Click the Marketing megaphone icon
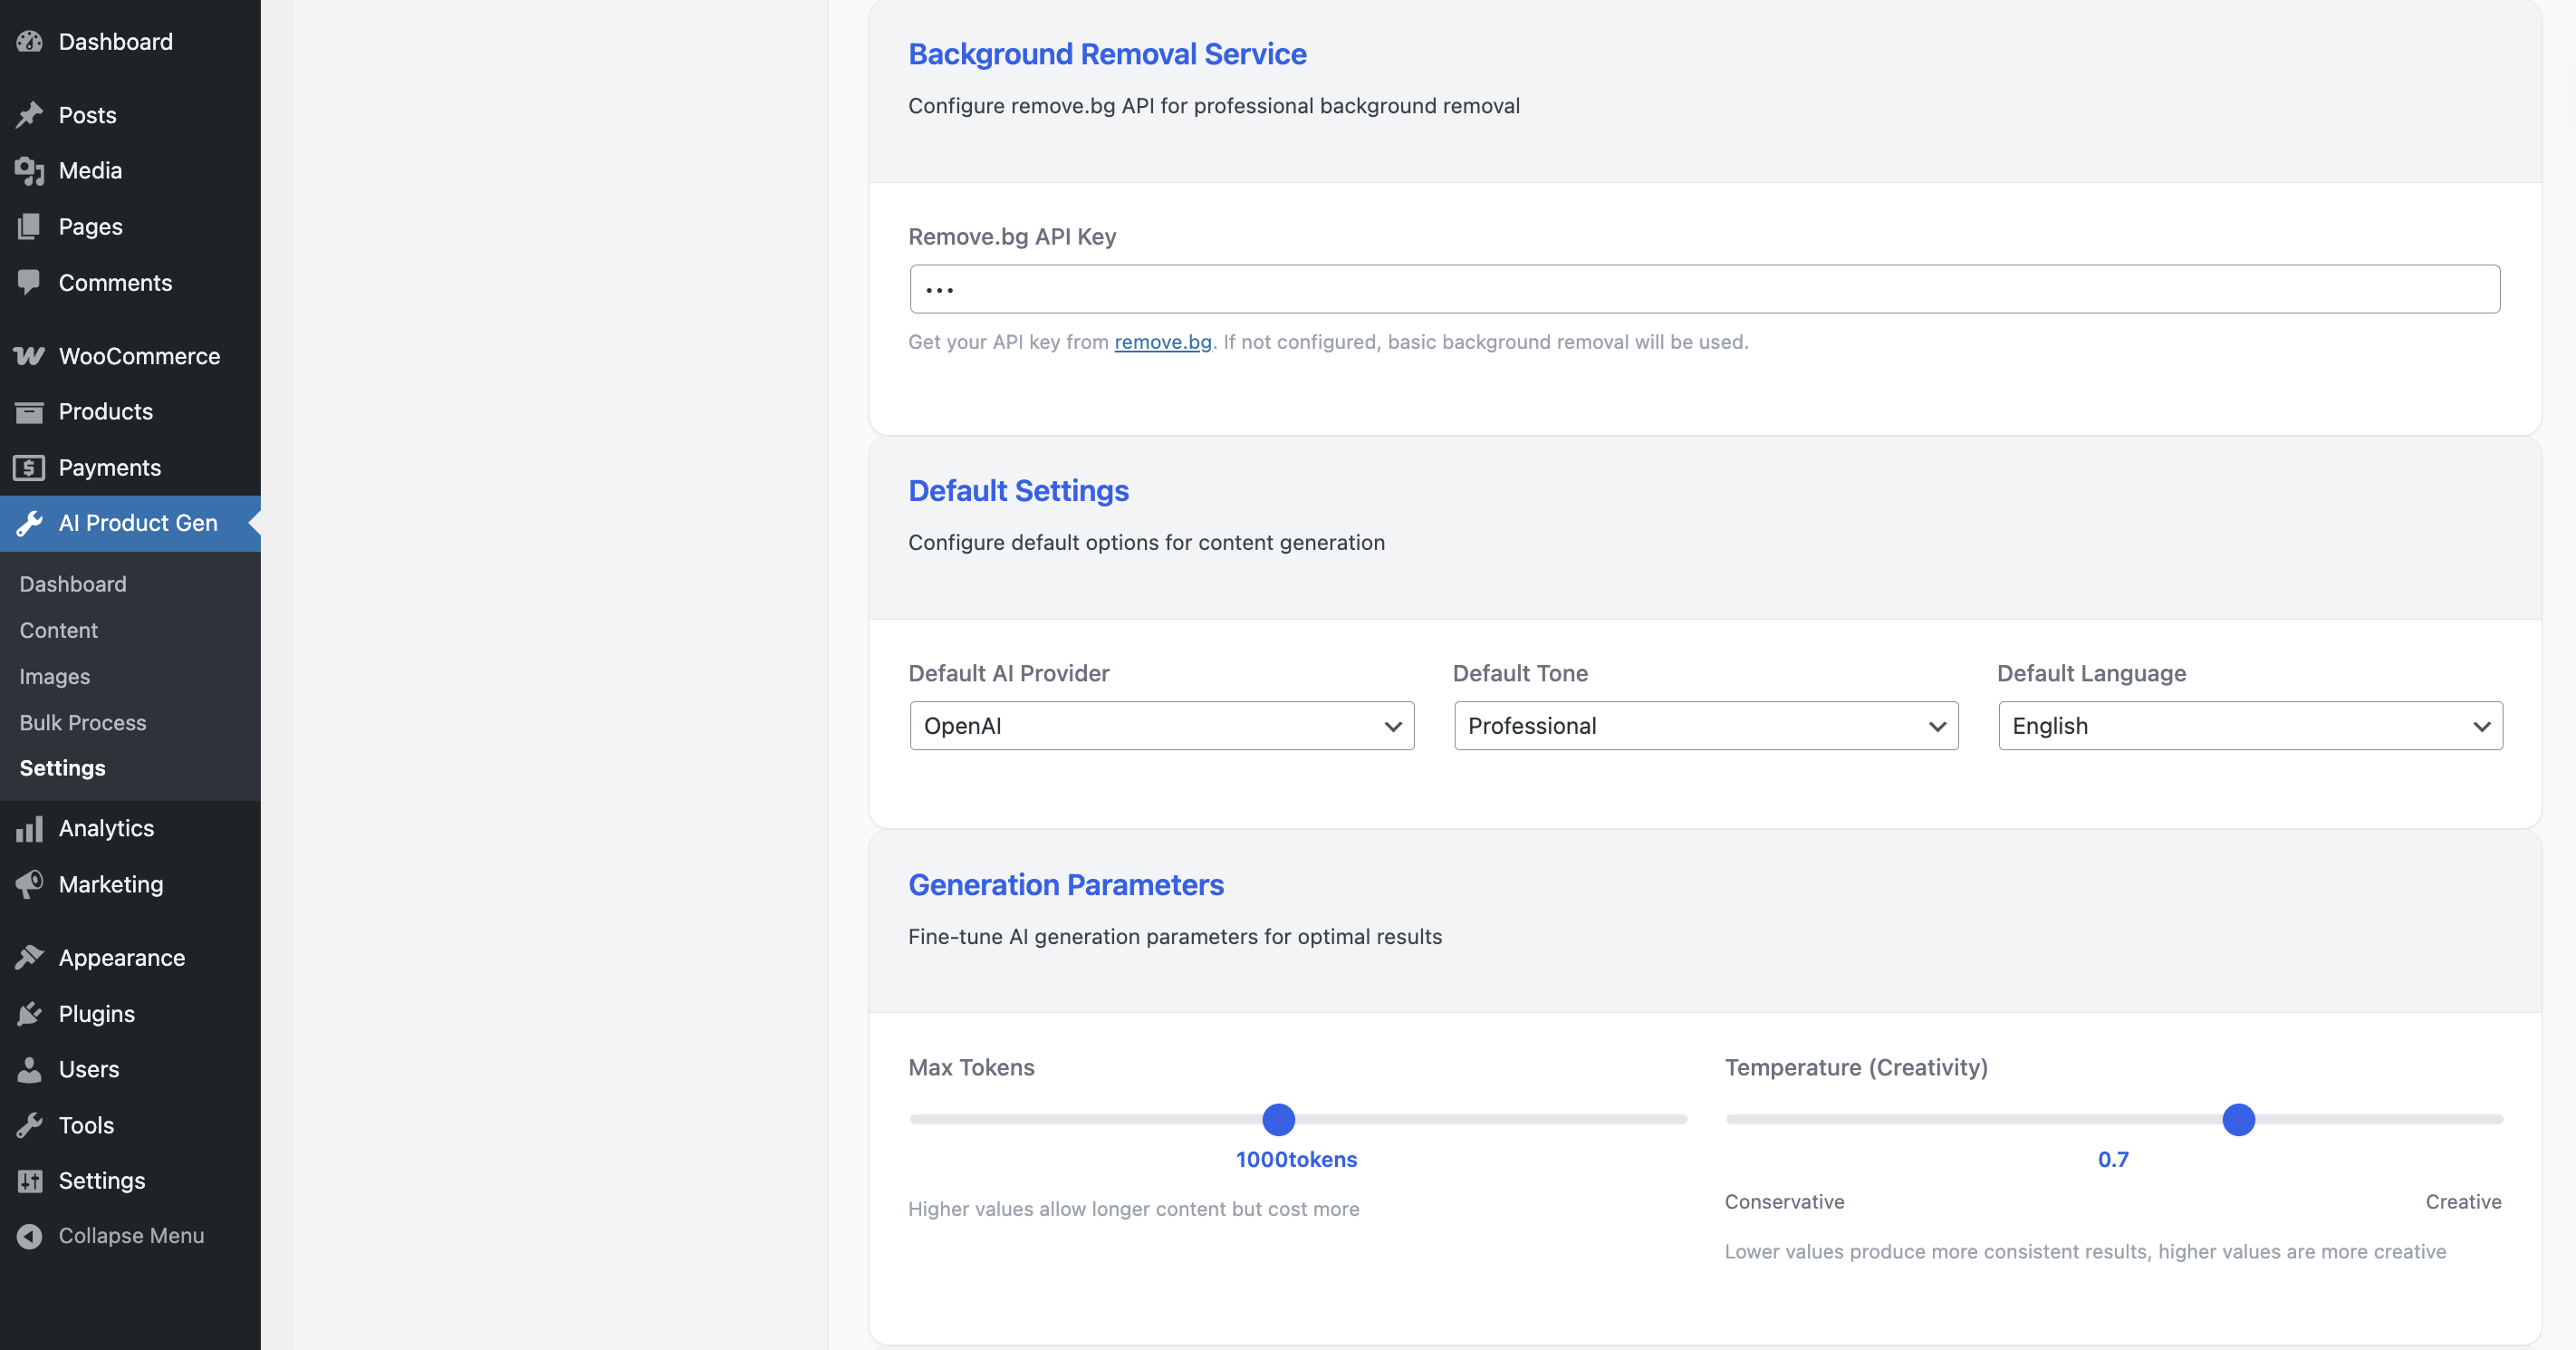2576x1350 pixels. 29,884
